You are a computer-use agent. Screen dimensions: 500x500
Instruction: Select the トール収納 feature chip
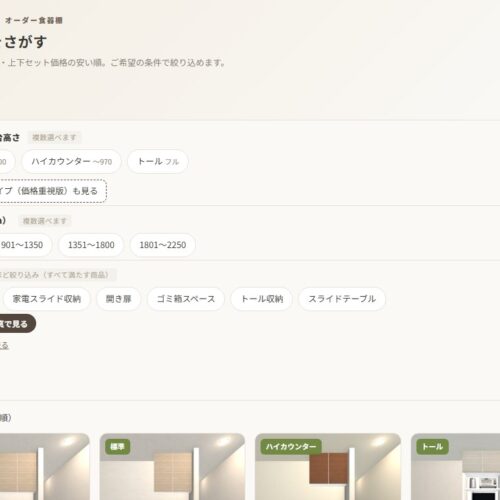262,299
